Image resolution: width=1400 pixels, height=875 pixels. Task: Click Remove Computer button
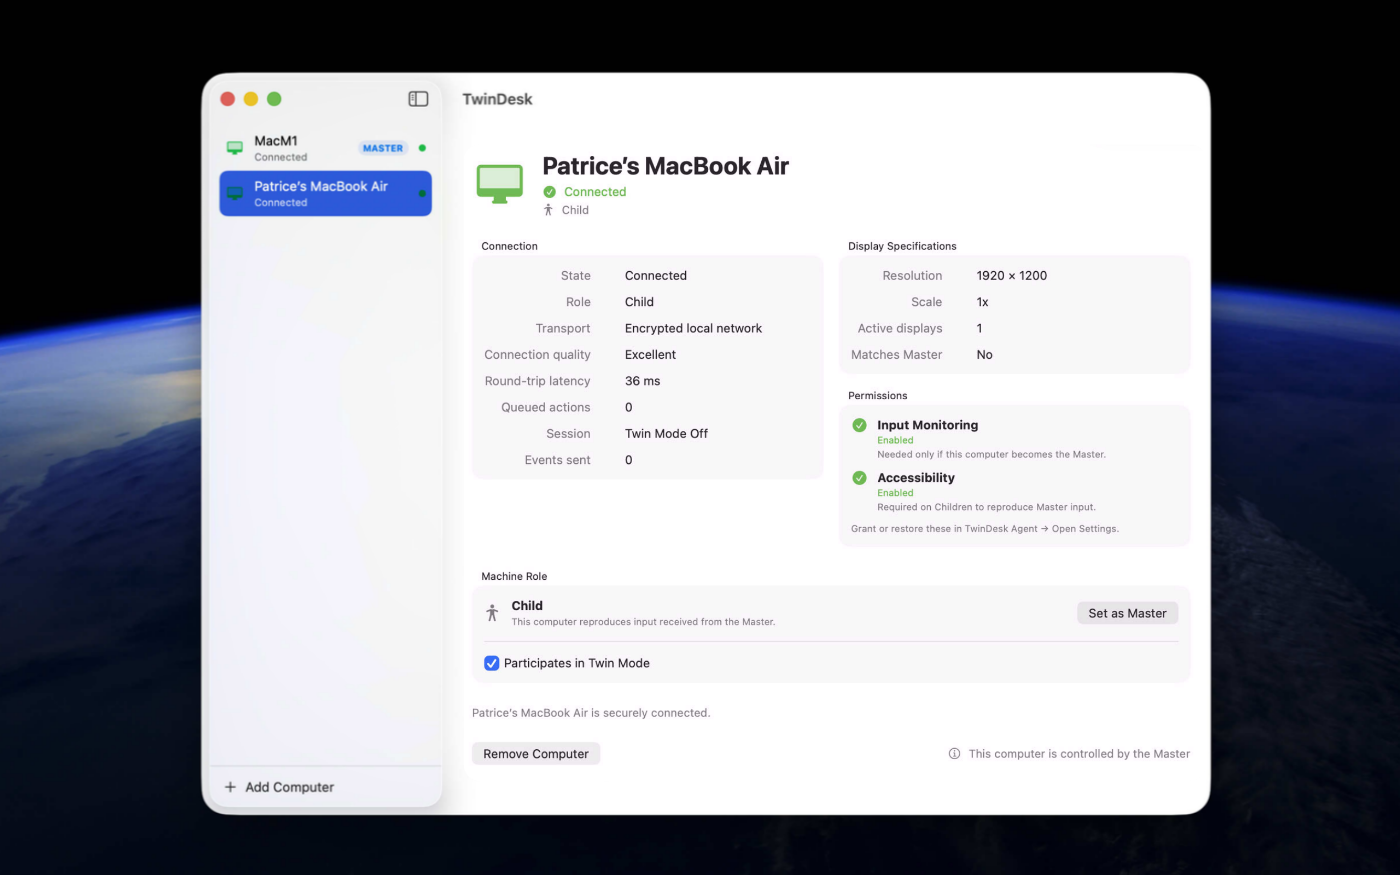(x=536, y=754)
